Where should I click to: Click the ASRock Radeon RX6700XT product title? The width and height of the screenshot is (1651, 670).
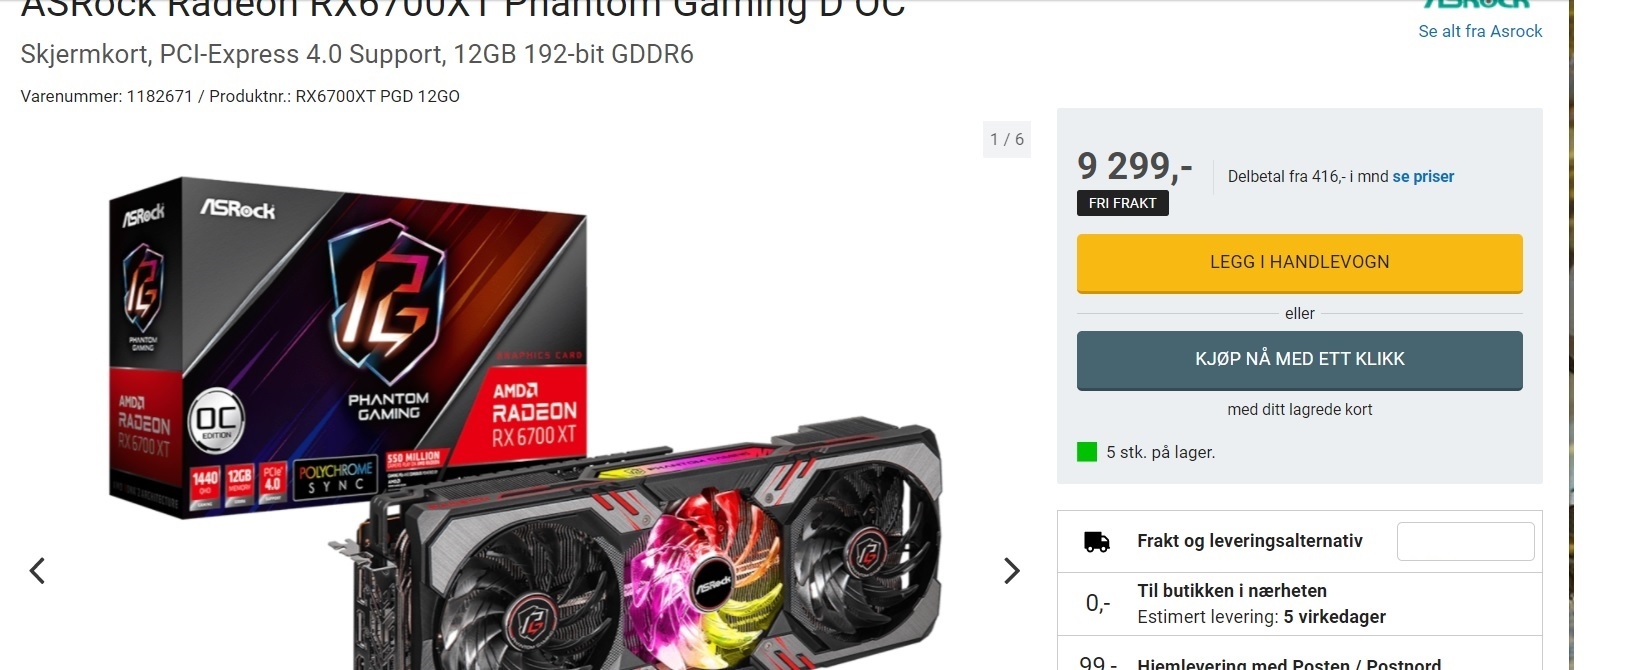[463, 8]
